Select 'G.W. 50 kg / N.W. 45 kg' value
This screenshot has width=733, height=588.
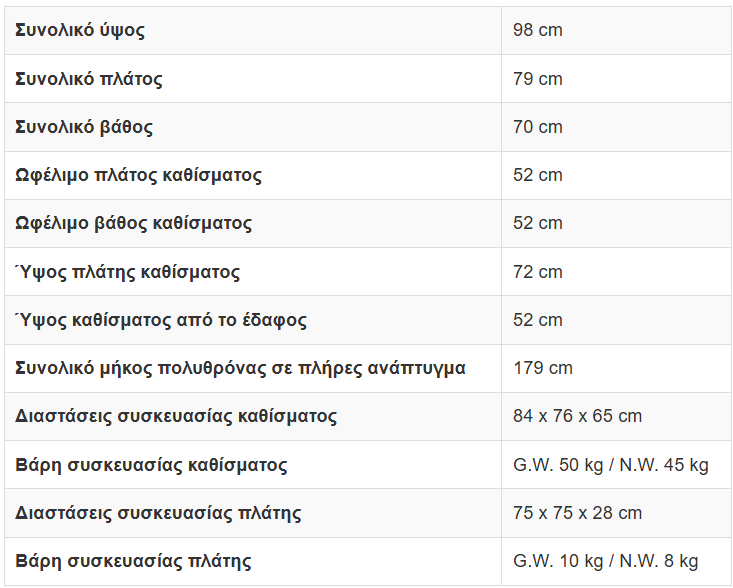610,465
